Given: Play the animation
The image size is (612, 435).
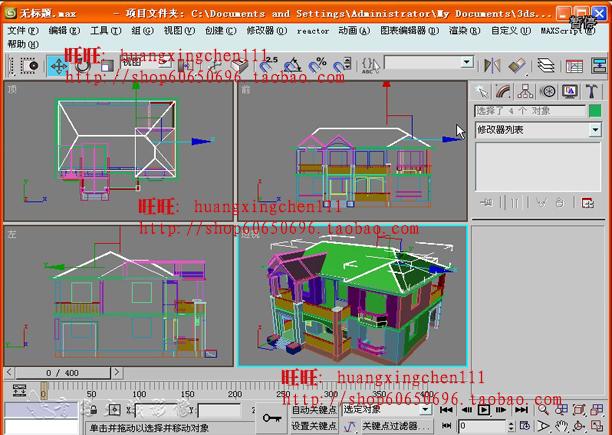Looking at the screenshot, I should [x=484, y=410].
